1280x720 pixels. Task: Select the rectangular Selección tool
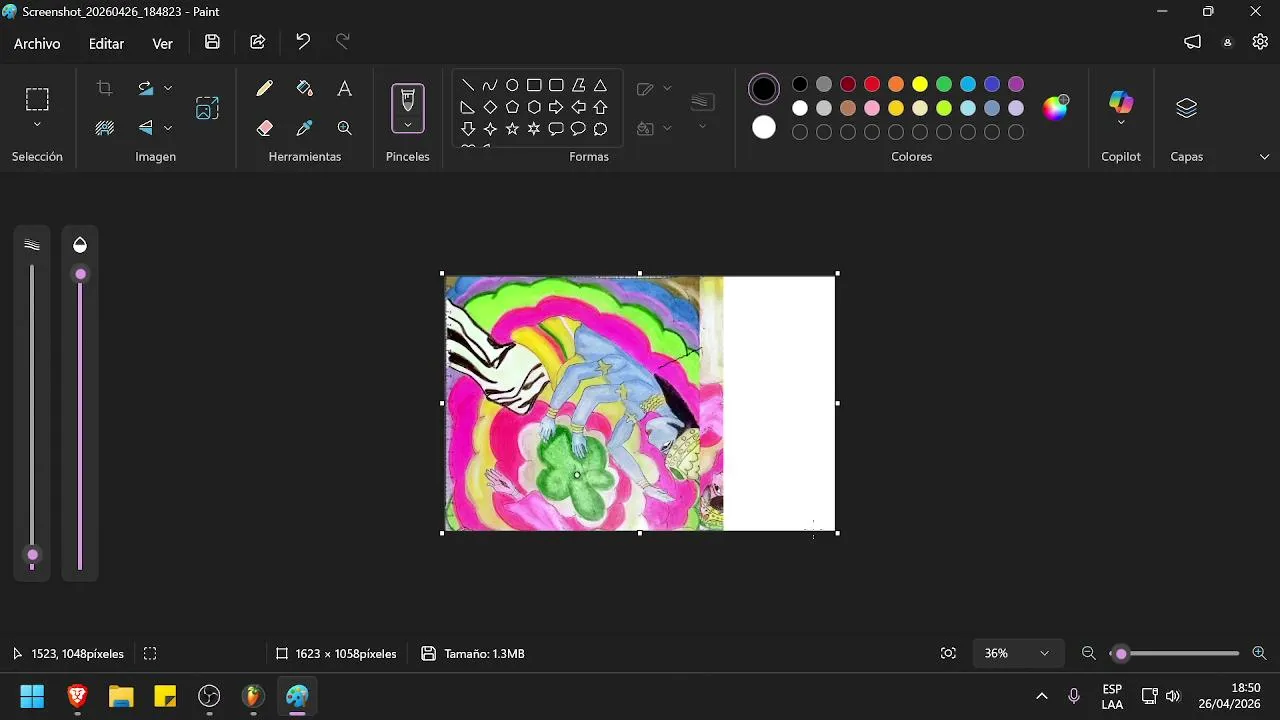coord(37,99)
